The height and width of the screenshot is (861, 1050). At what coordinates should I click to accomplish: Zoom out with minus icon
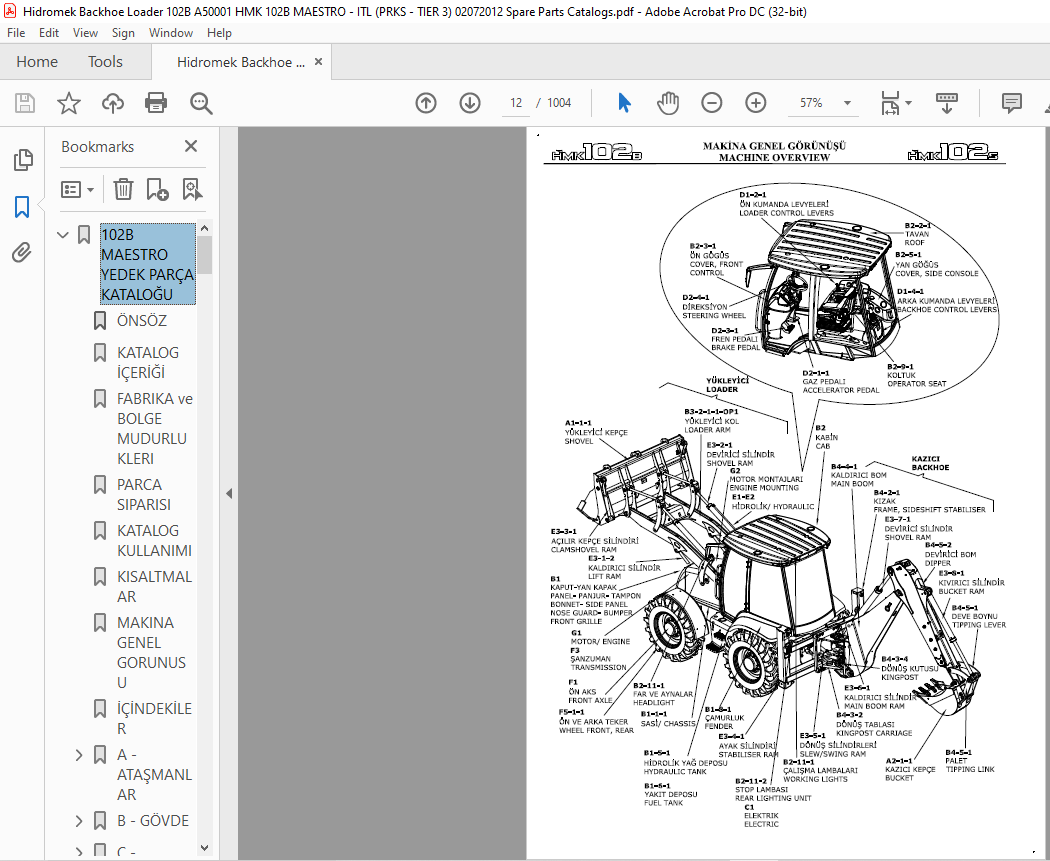pyautogui.click(x=711, y=103)
